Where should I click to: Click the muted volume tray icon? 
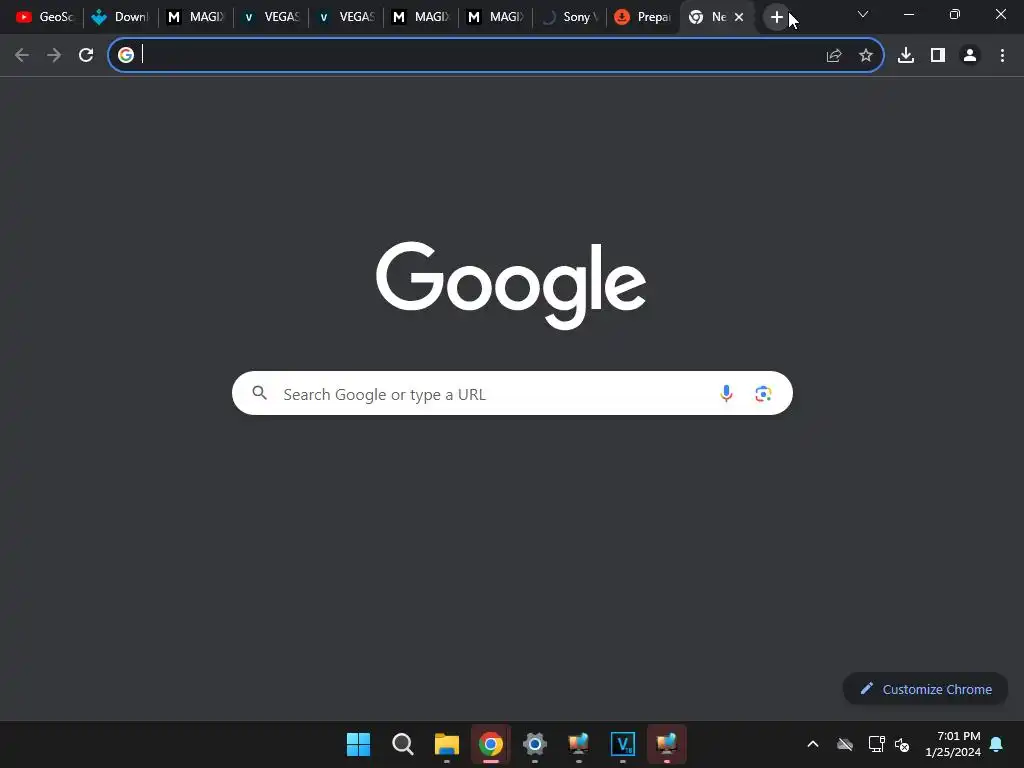903,744
